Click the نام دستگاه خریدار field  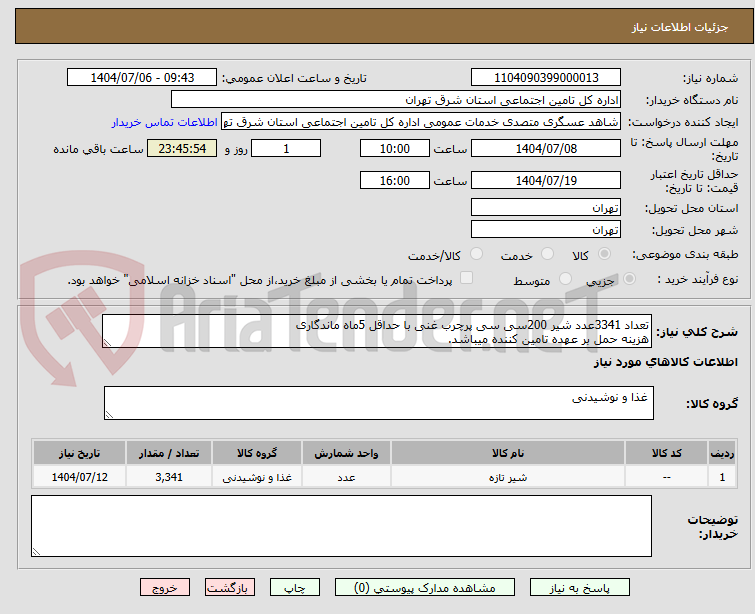click(x=396, y=100)
